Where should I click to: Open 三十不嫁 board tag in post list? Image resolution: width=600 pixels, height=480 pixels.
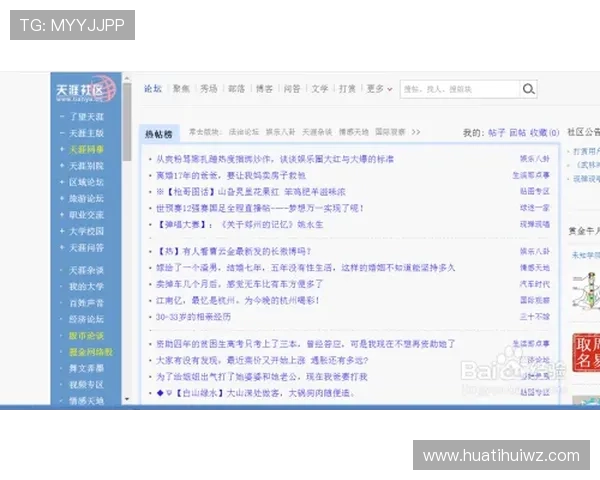coord(535,317)
